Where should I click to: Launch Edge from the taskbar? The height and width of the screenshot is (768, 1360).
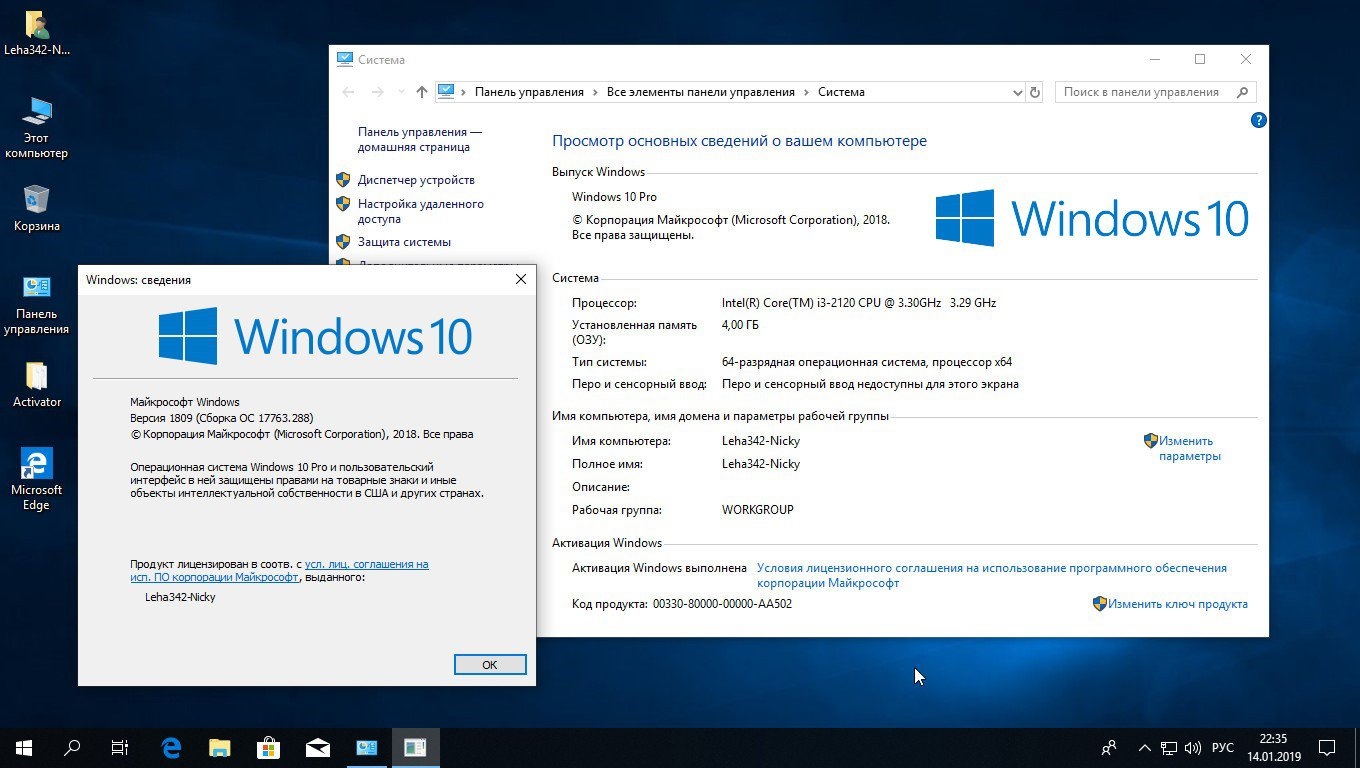point(171,747)
